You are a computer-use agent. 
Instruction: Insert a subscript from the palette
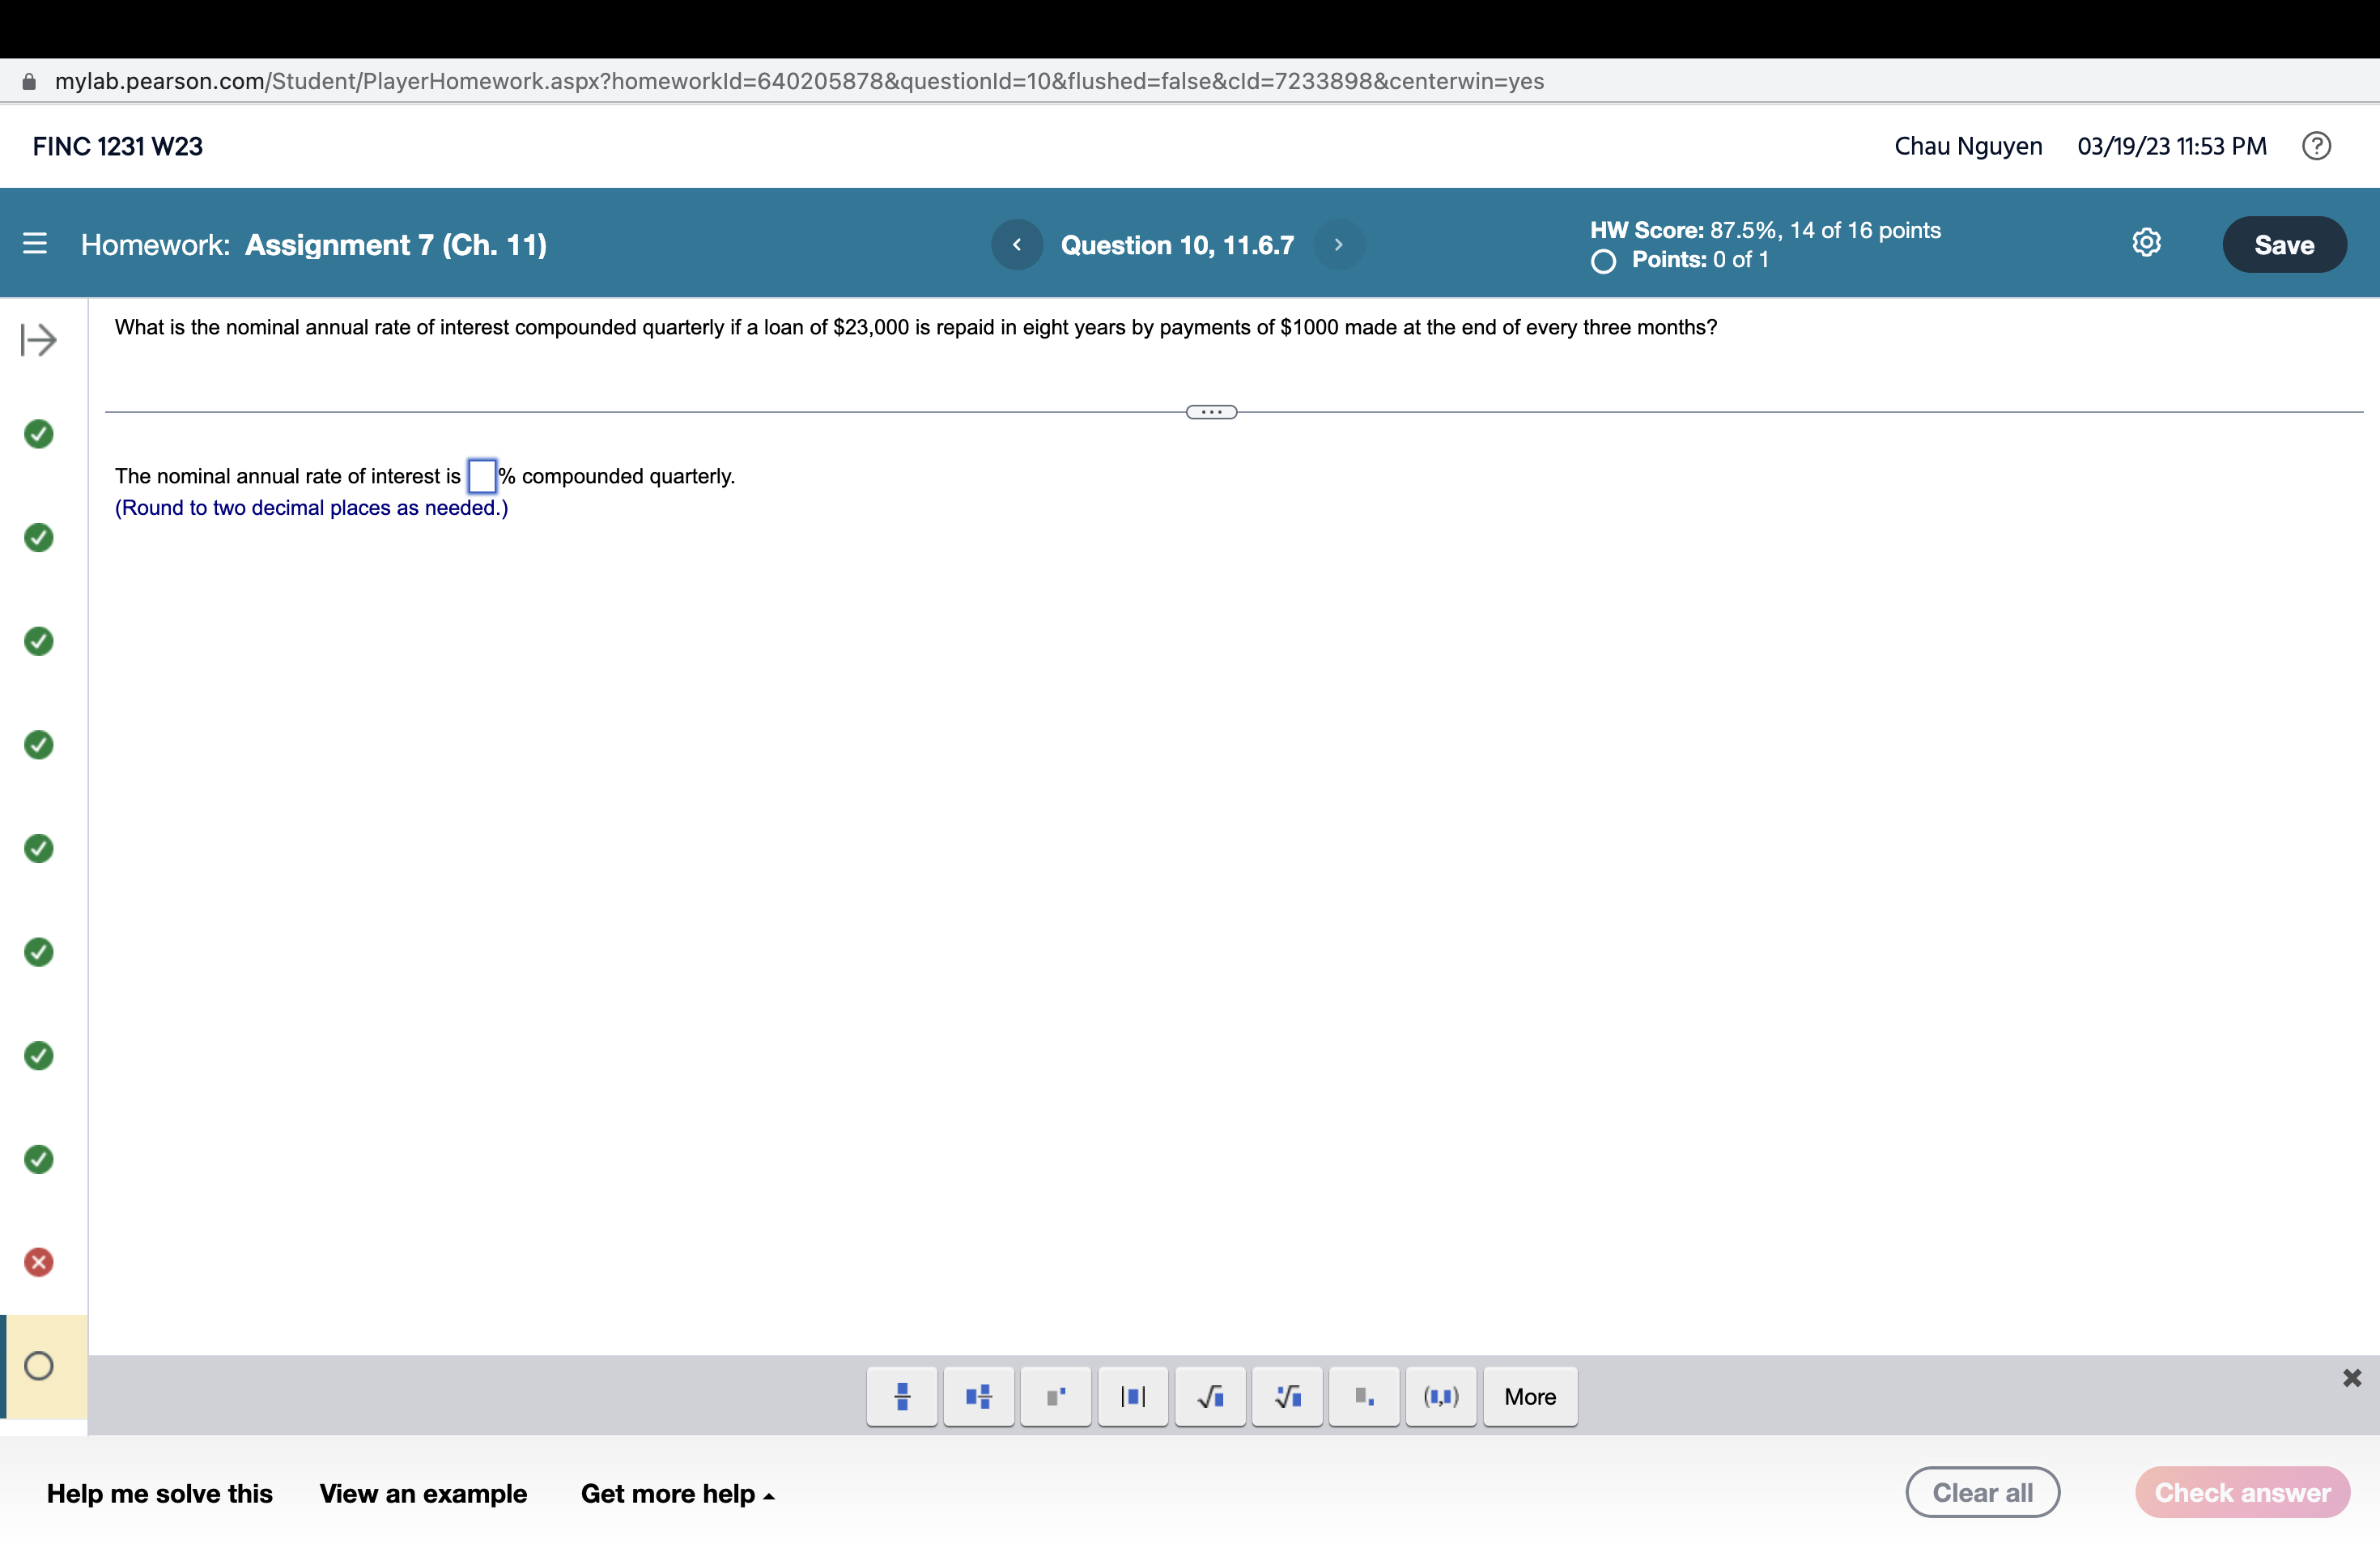click(1364, 1396)
